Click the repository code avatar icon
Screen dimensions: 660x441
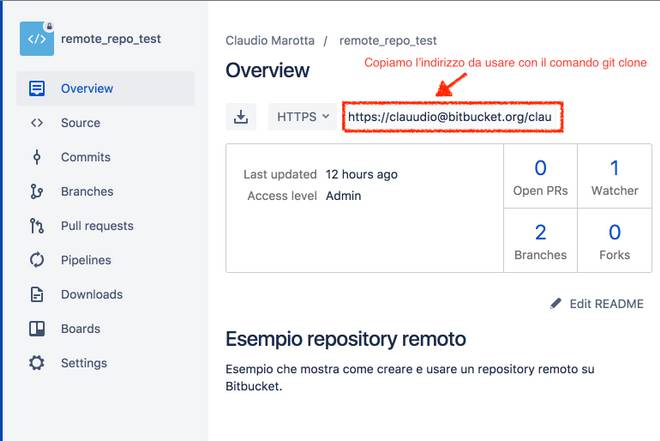pos(37,39)
